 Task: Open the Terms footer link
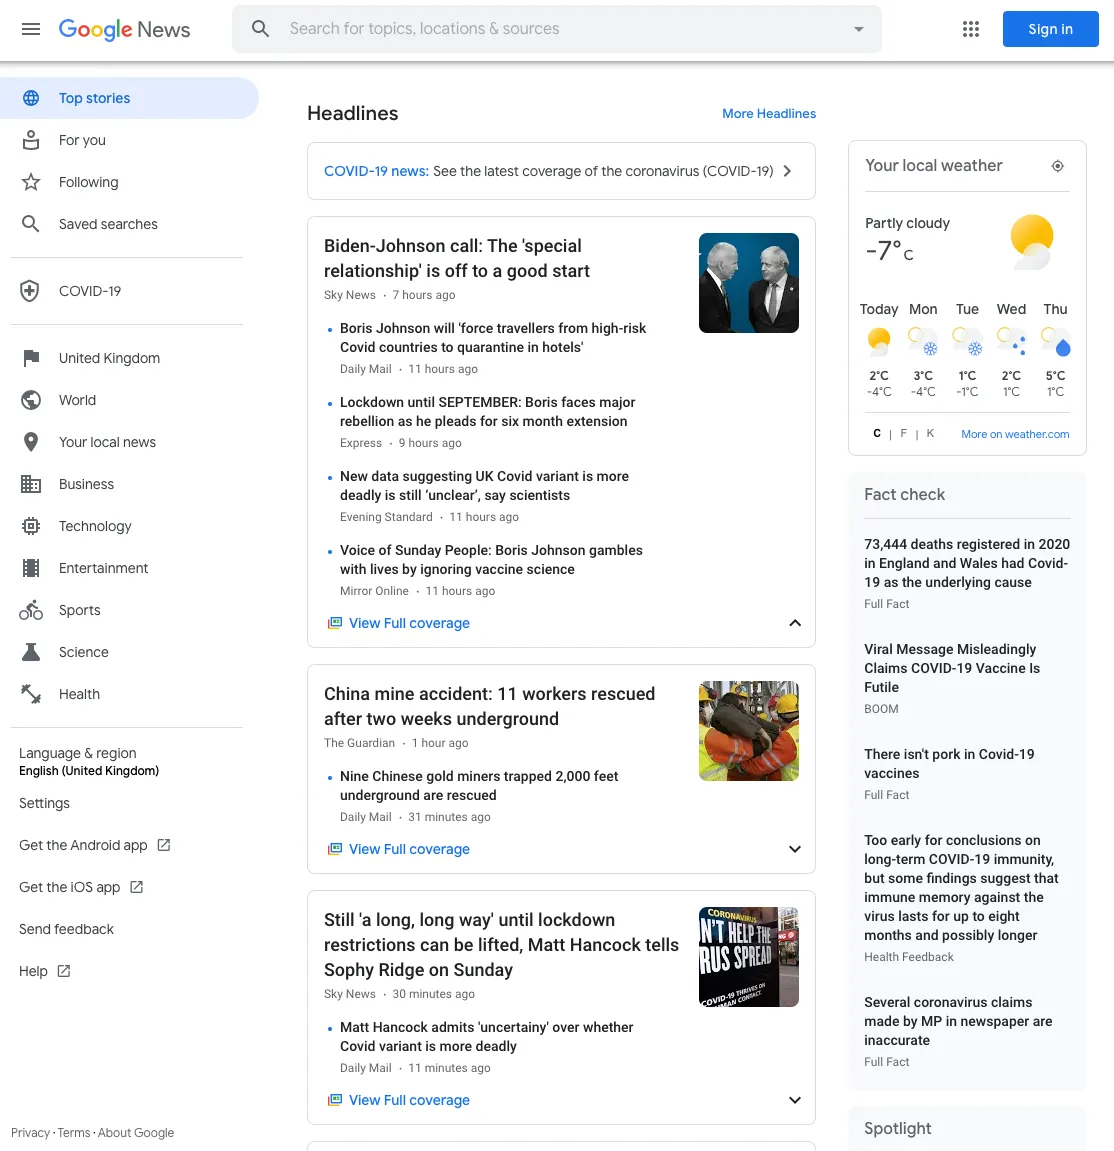(73, 1133)
